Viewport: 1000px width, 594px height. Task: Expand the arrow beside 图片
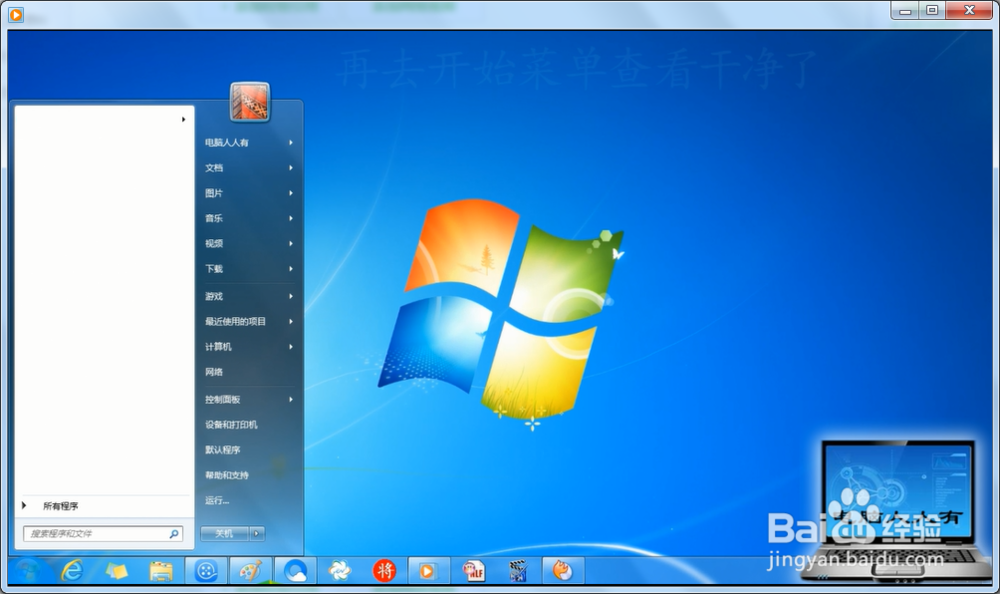[x=291, y=193]
